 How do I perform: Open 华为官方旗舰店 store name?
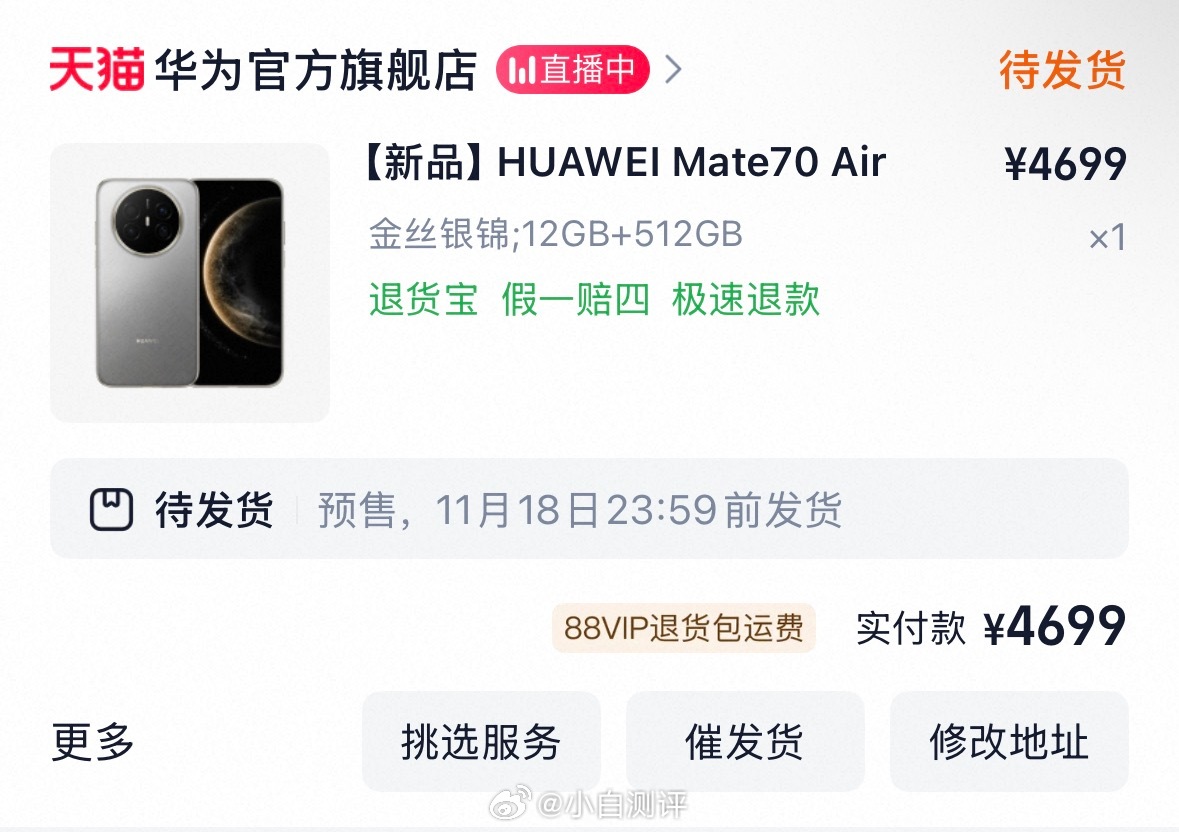[316, 71]
